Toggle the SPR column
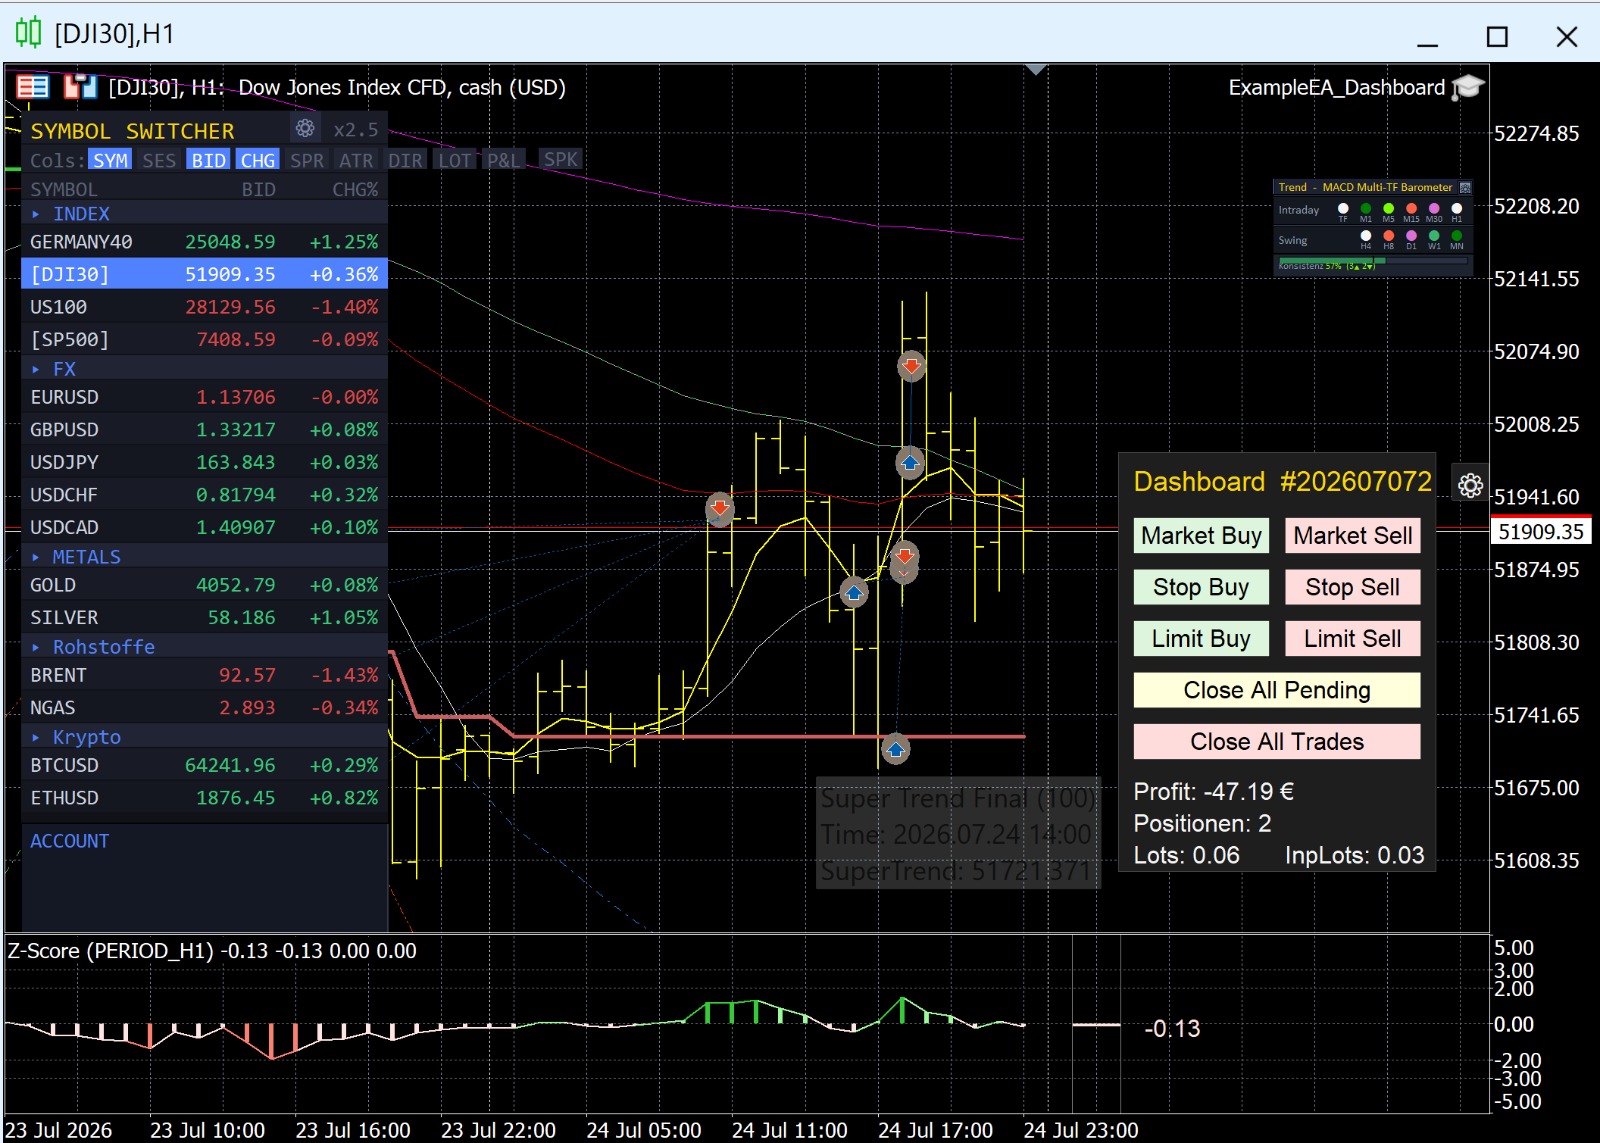The image size is (1600, 1143). (x=306, y=160)
